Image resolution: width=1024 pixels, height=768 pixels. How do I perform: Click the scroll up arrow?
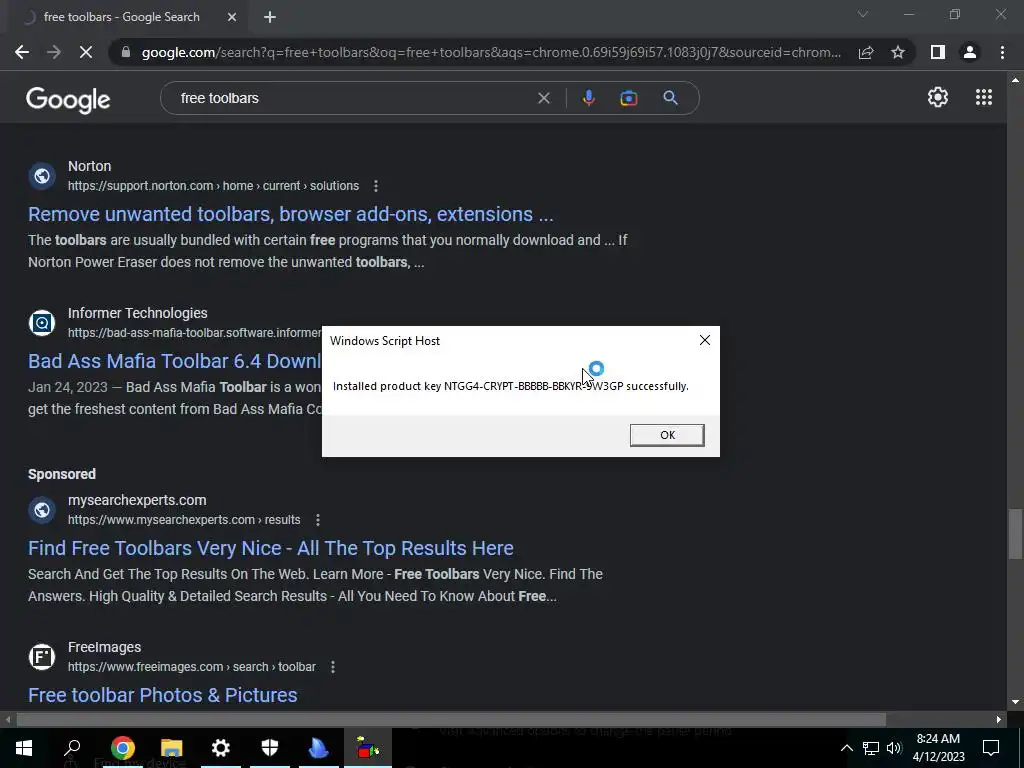point(1015,80)
